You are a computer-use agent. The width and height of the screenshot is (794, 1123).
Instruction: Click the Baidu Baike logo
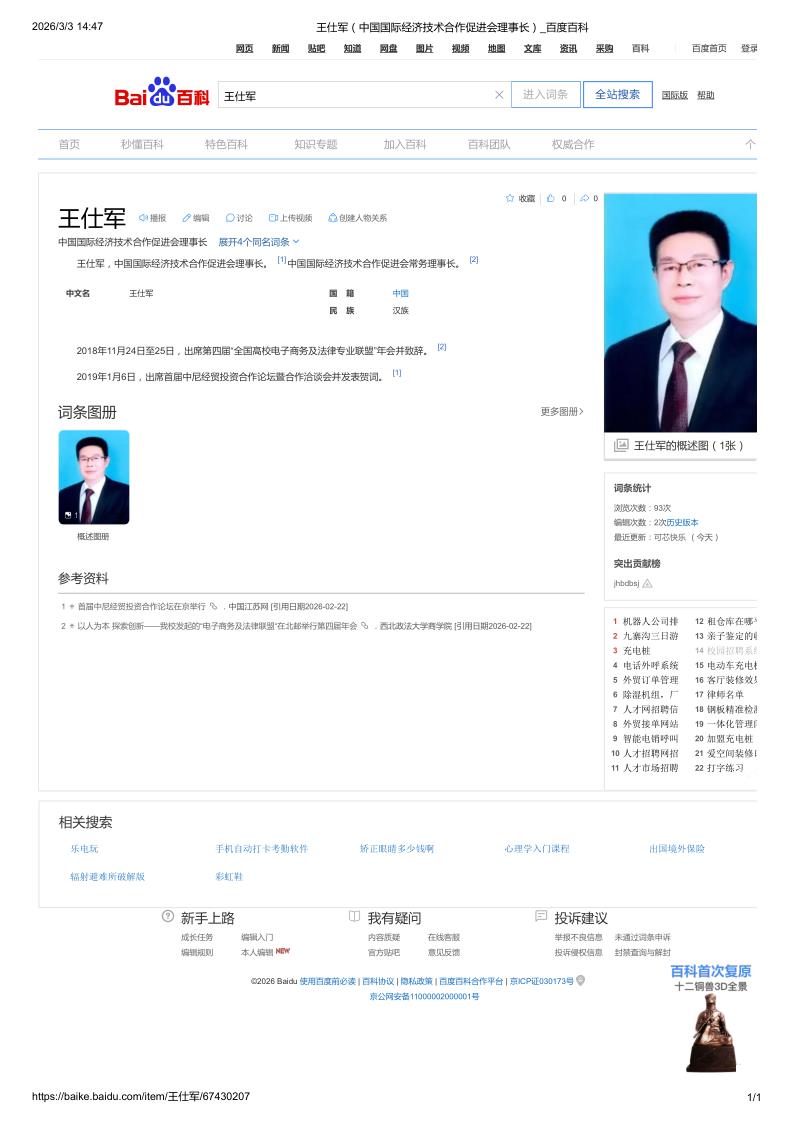point(162,92)
